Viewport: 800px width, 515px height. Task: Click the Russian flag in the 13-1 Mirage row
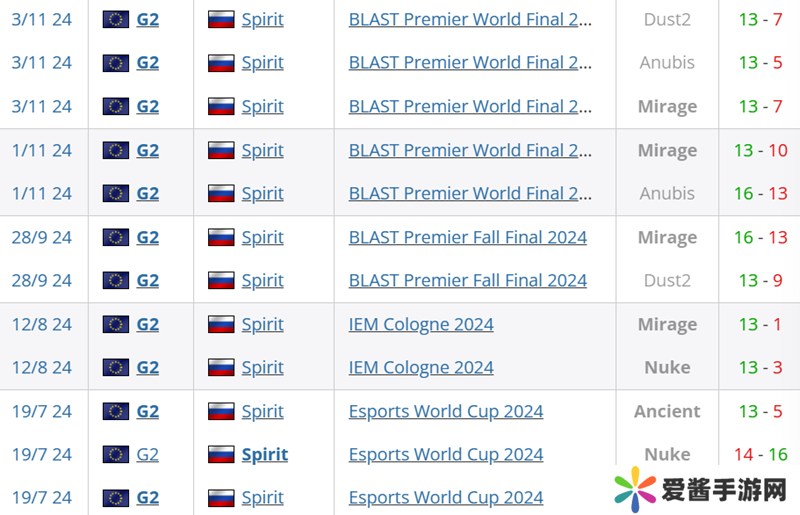point(221,325)
